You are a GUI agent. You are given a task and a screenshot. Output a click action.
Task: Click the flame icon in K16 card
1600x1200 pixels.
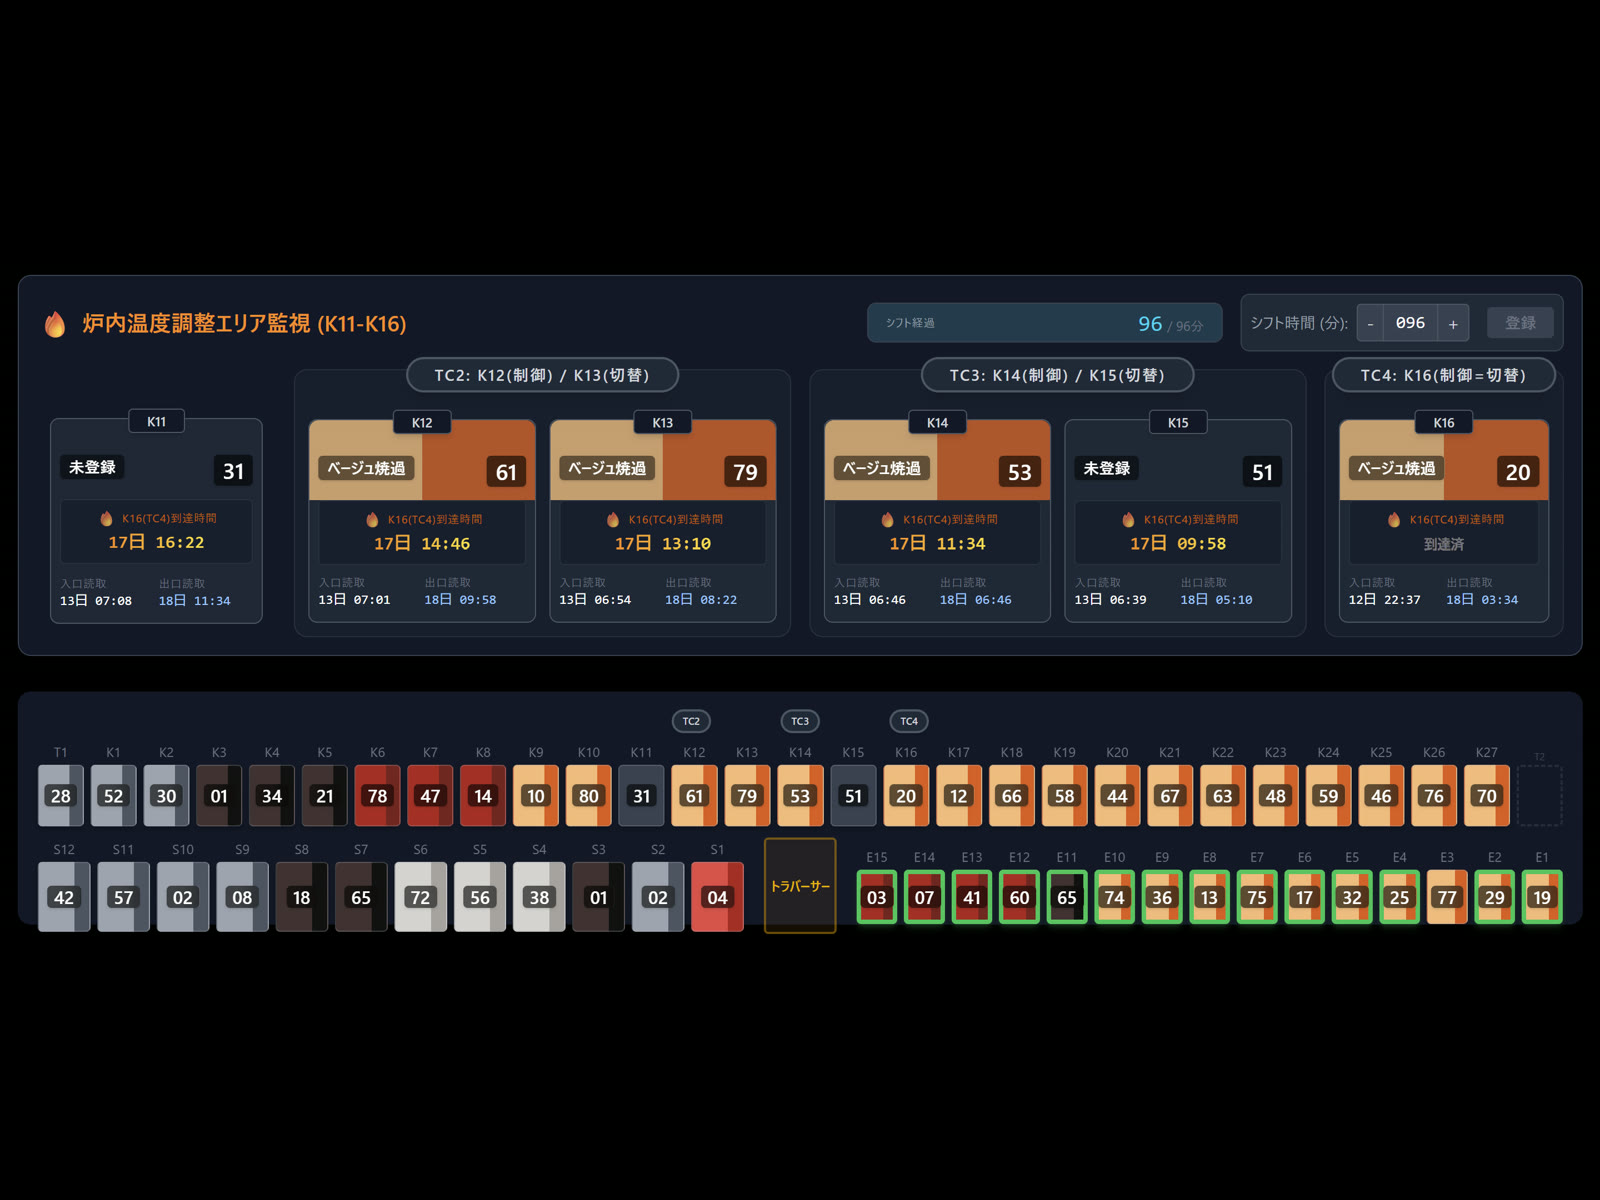(1394, 519)
